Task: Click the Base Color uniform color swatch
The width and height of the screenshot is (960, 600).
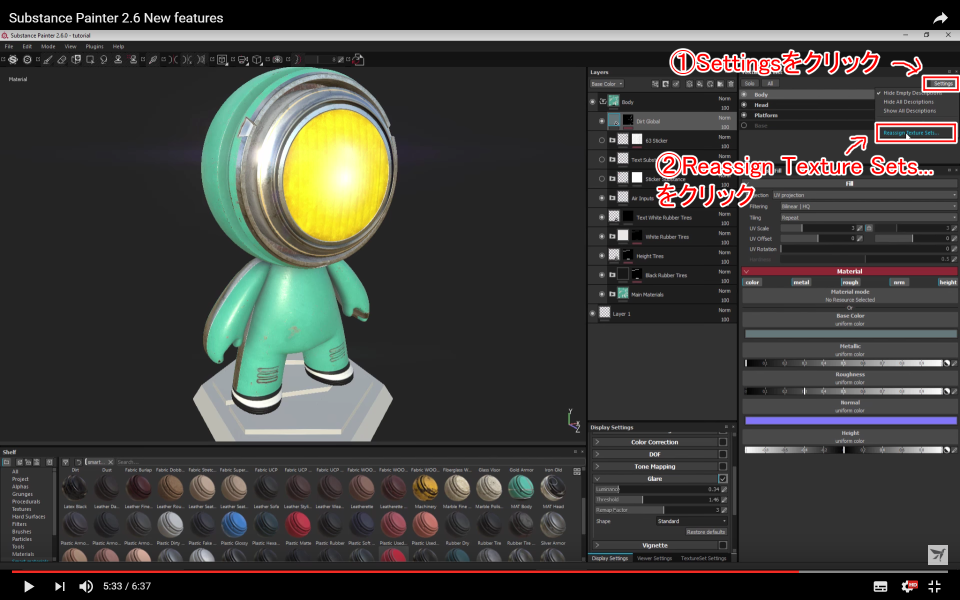Action: 850,334
